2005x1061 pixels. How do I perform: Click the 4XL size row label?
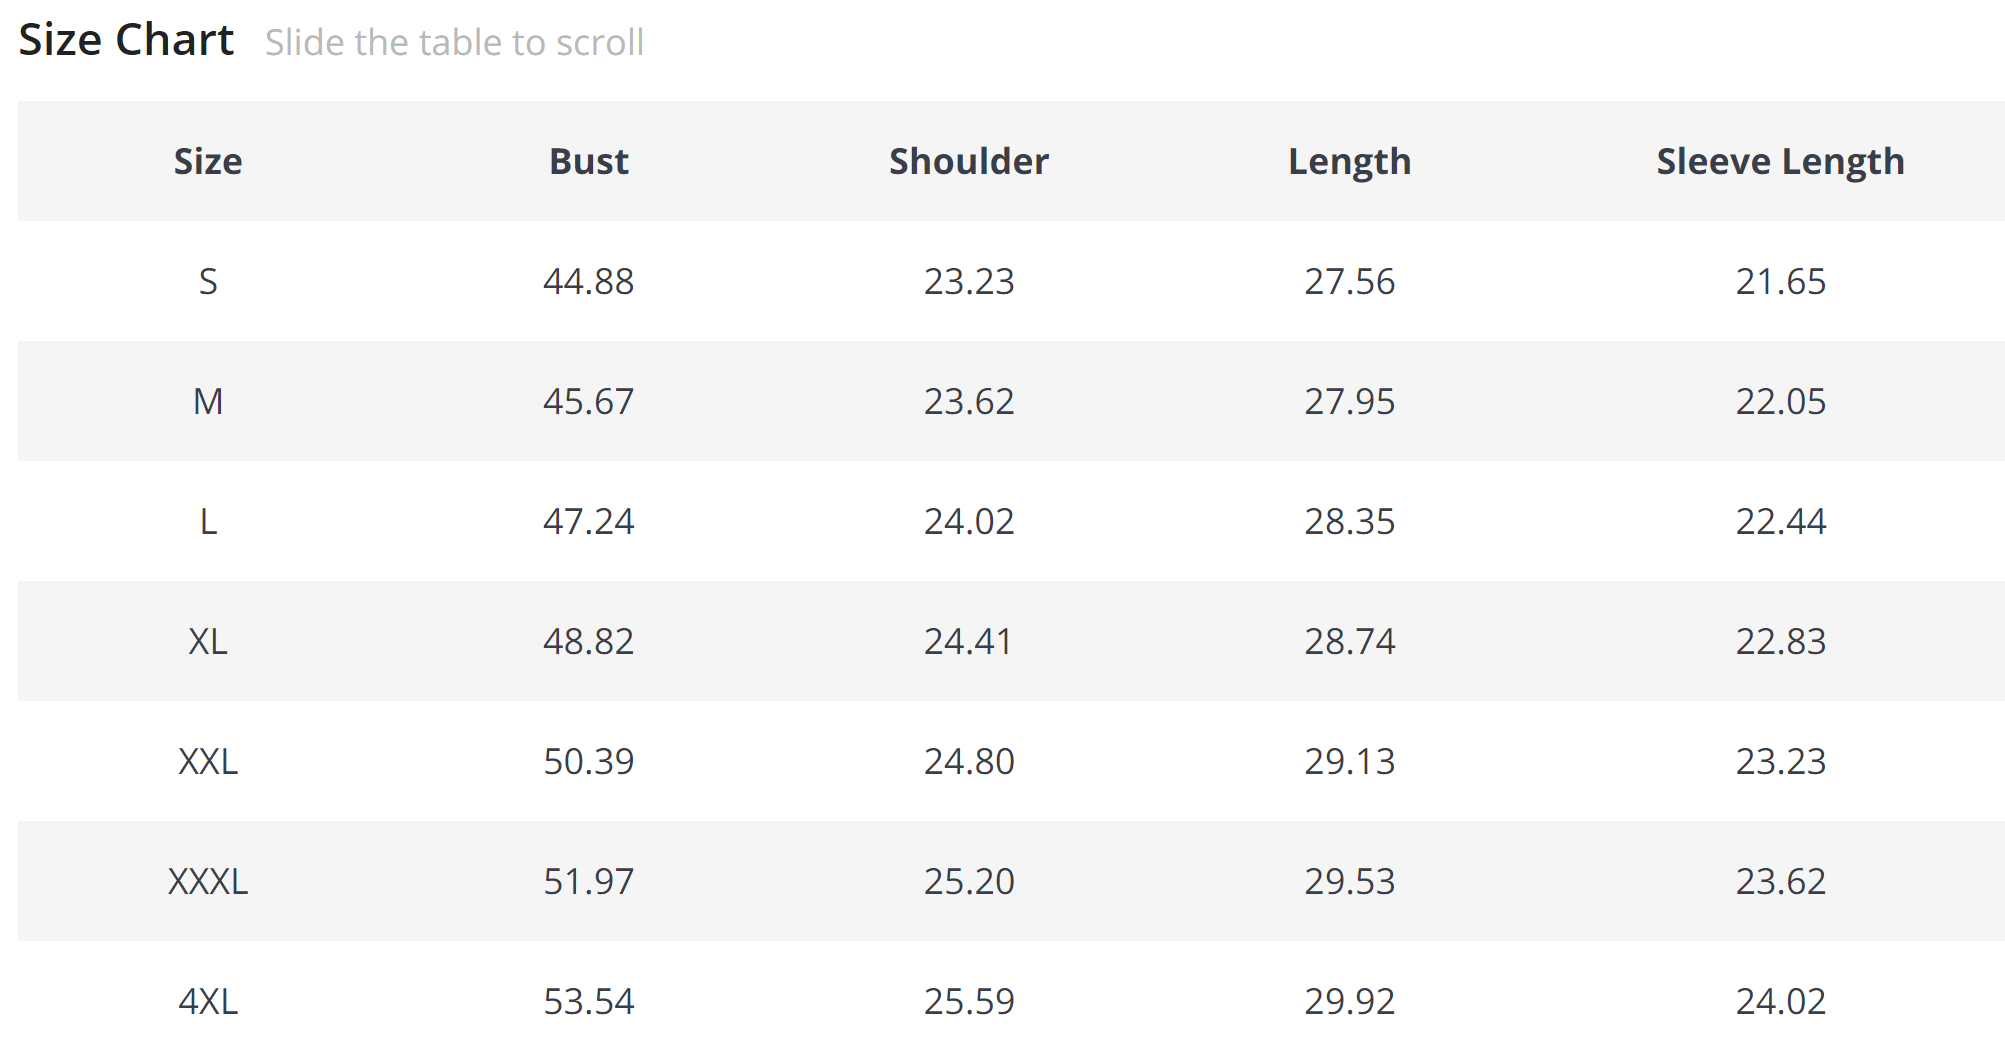click(x=208, y=1001)
